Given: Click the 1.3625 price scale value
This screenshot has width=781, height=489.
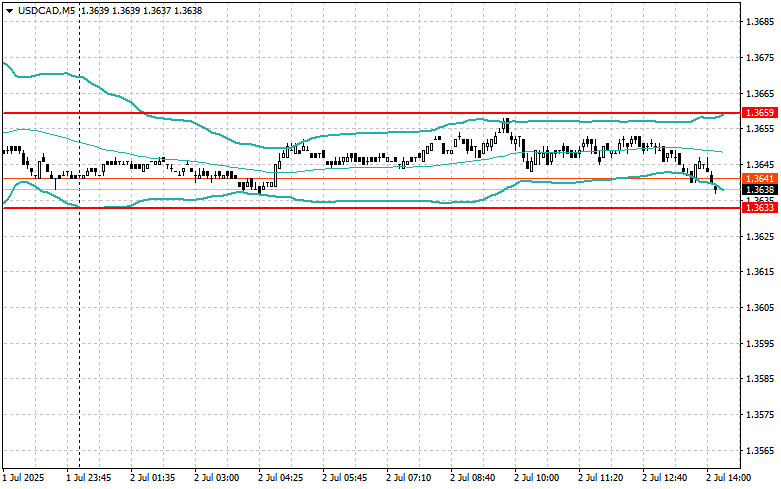Looking at the screenshot, I should point(760,236).
